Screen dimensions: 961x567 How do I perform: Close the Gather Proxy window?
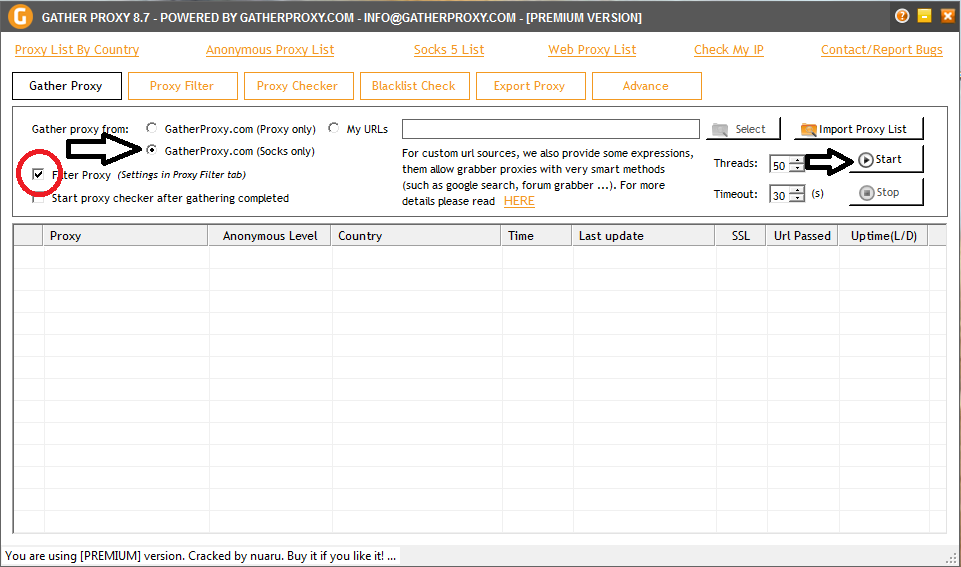(x=948, y=16)
